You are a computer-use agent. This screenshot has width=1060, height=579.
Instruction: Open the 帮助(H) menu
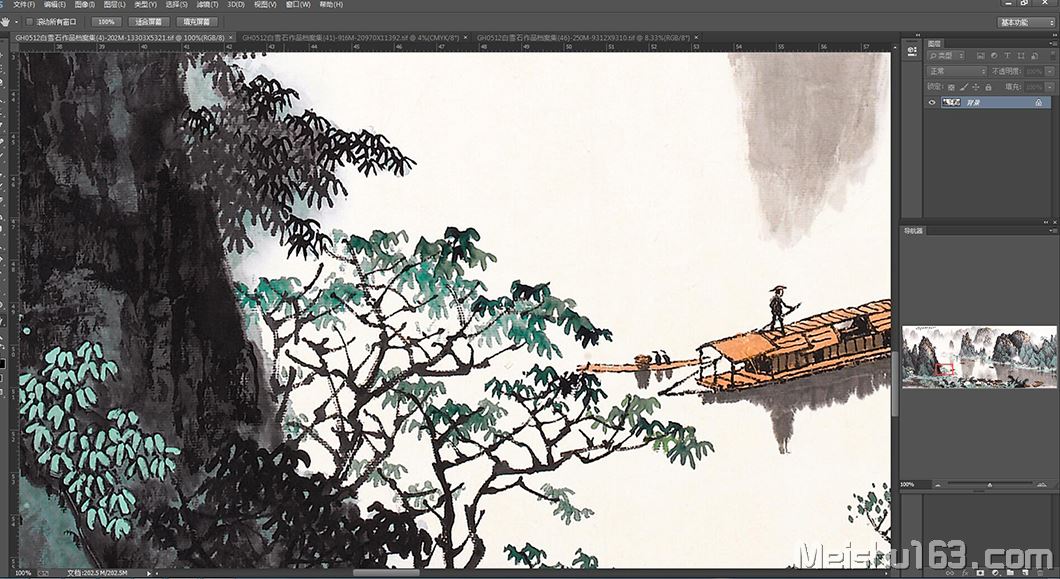click(x=331, y=5)
